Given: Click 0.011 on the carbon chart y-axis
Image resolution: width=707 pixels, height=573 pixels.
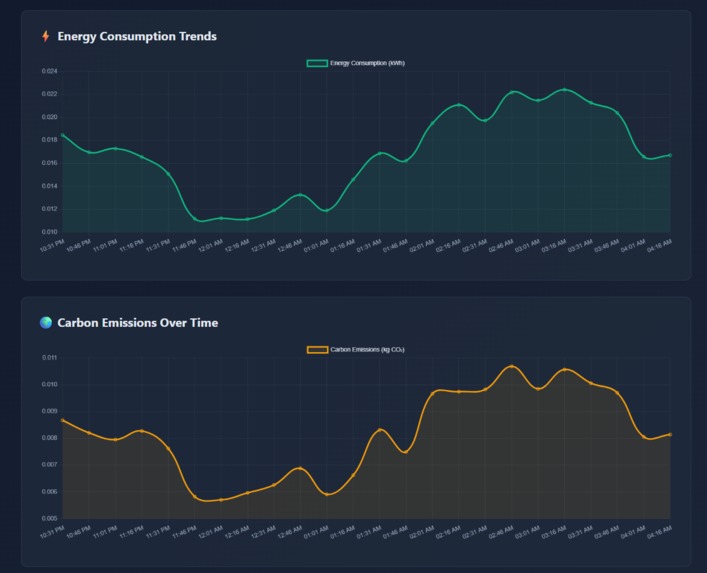Looking at the screenshot, I should pyautogui.click(x=50, y=358).
